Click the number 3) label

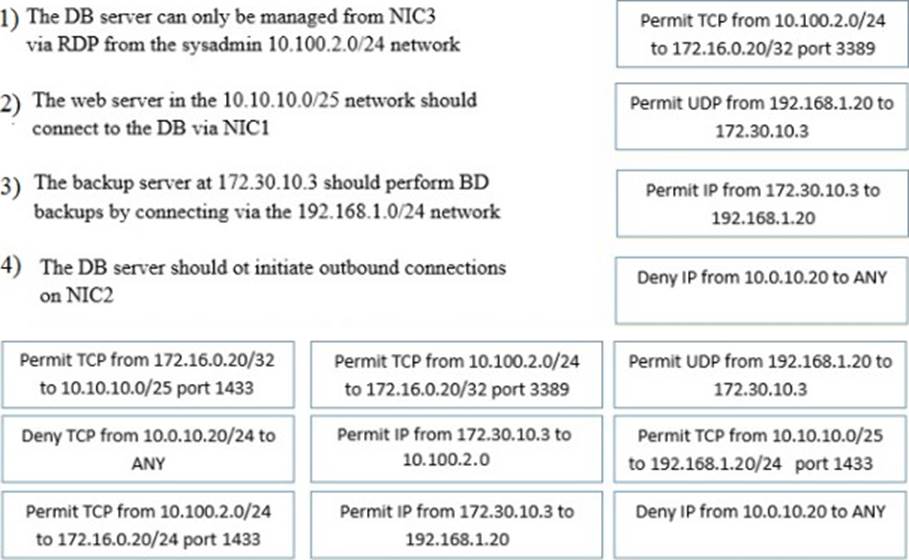point(10,187)
